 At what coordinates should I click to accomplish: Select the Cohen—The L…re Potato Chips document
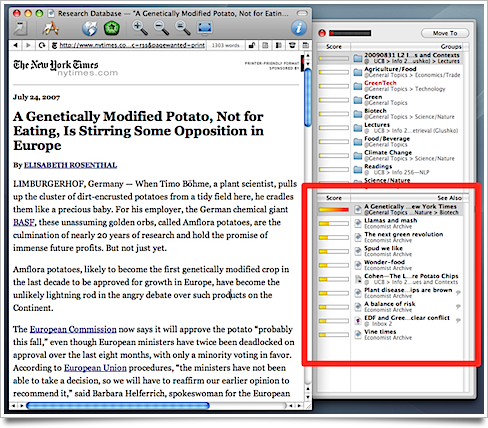click(x=390, y=279)
